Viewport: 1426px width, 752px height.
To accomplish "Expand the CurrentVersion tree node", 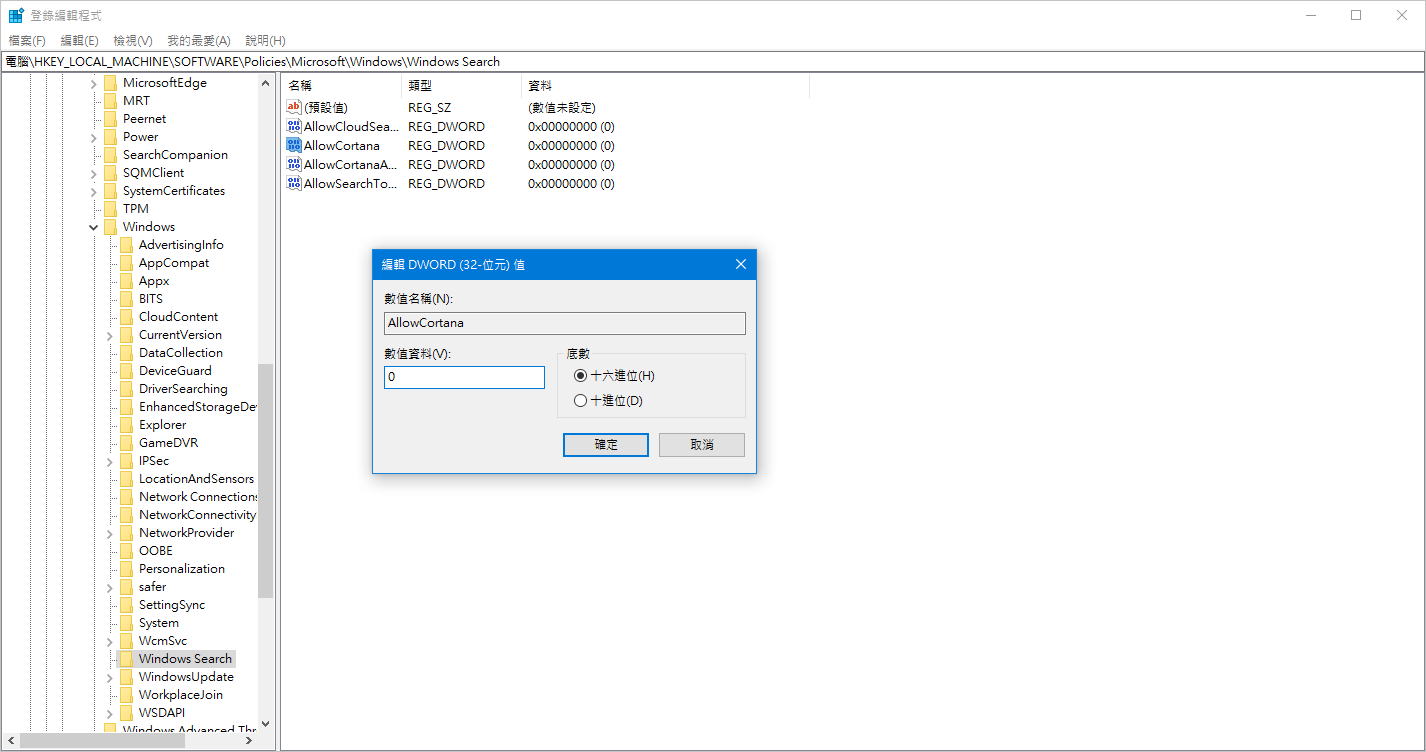I will 110,335.
